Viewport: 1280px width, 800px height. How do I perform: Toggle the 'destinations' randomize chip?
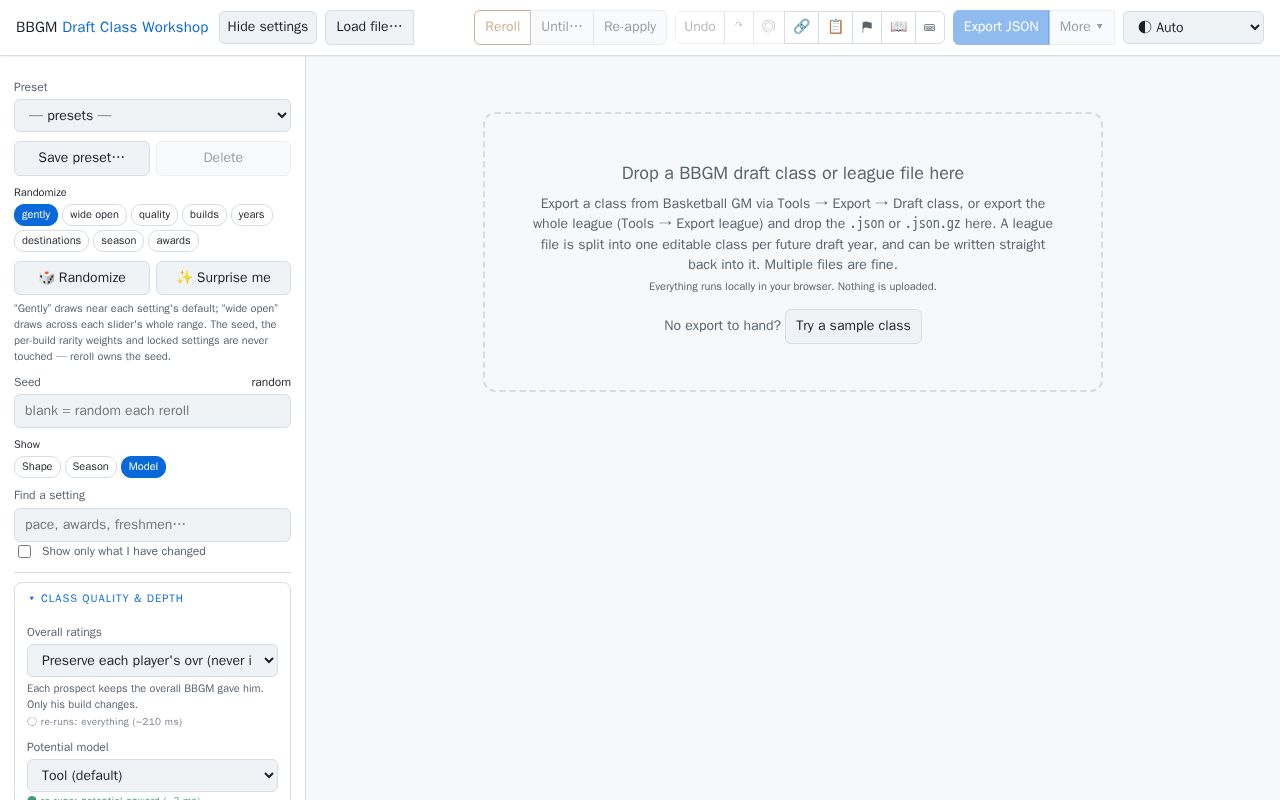point(51,241)
